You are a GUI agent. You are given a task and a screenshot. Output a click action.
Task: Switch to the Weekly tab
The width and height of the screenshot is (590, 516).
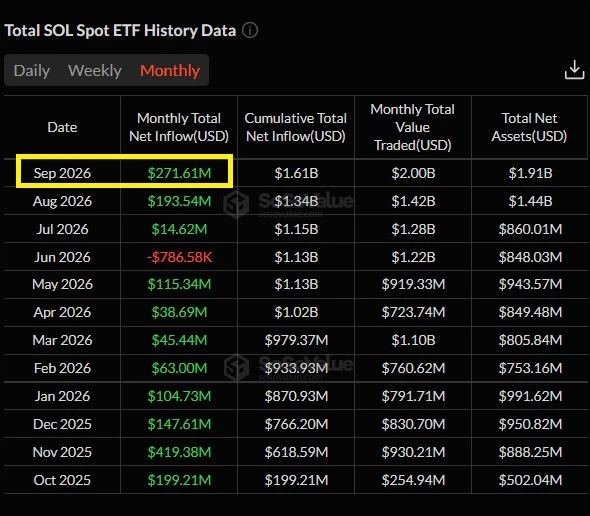pyautogui.click(x=95, y=70)
